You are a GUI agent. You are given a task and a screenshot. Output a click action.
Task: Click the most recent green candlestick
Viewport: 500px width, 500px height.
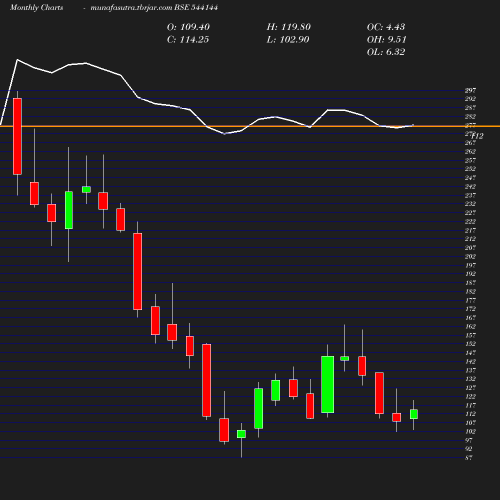[x=414, y=414]
